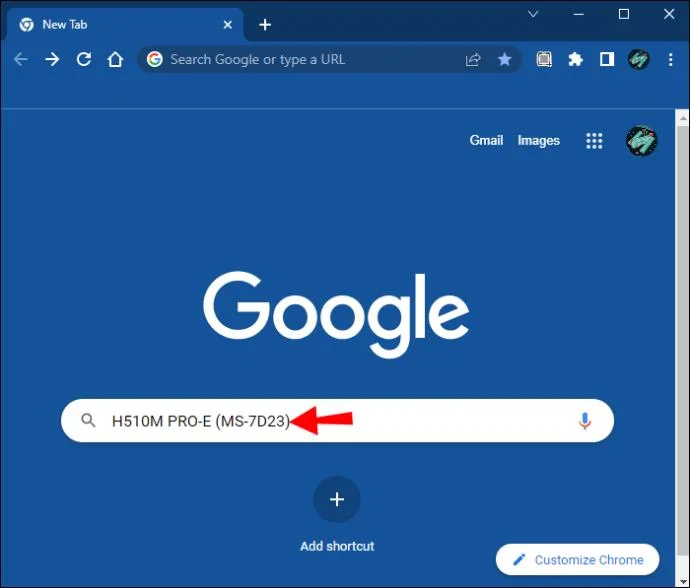Select the New Tab tab

pyautogui.click(x=124, y=24)
